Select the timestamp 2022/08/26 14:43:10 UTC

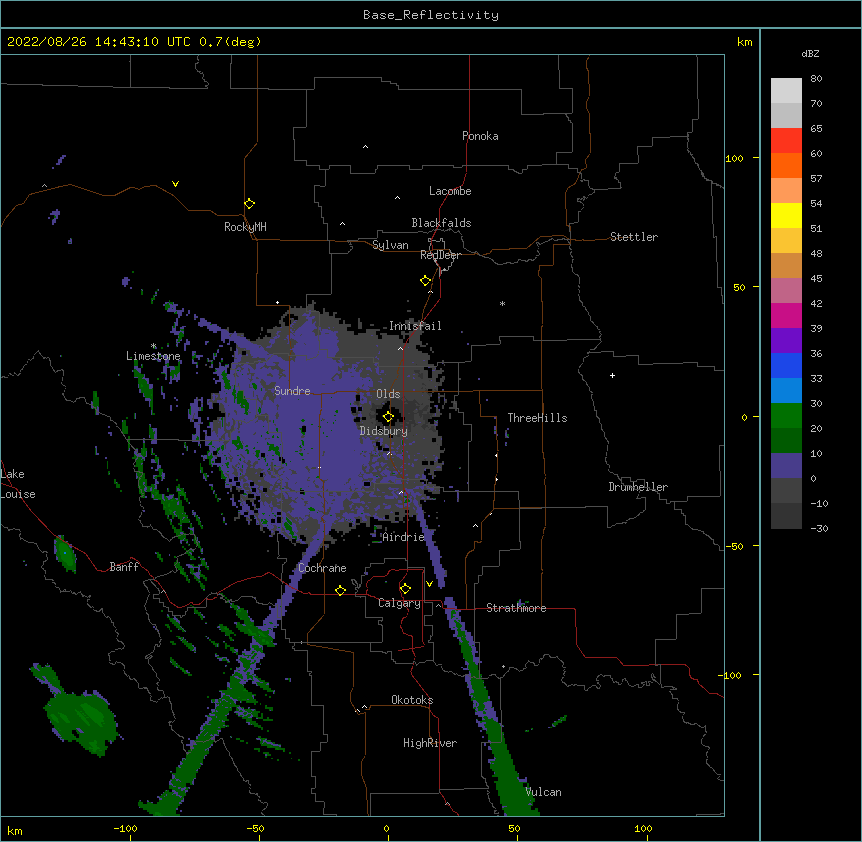point(98,42)
